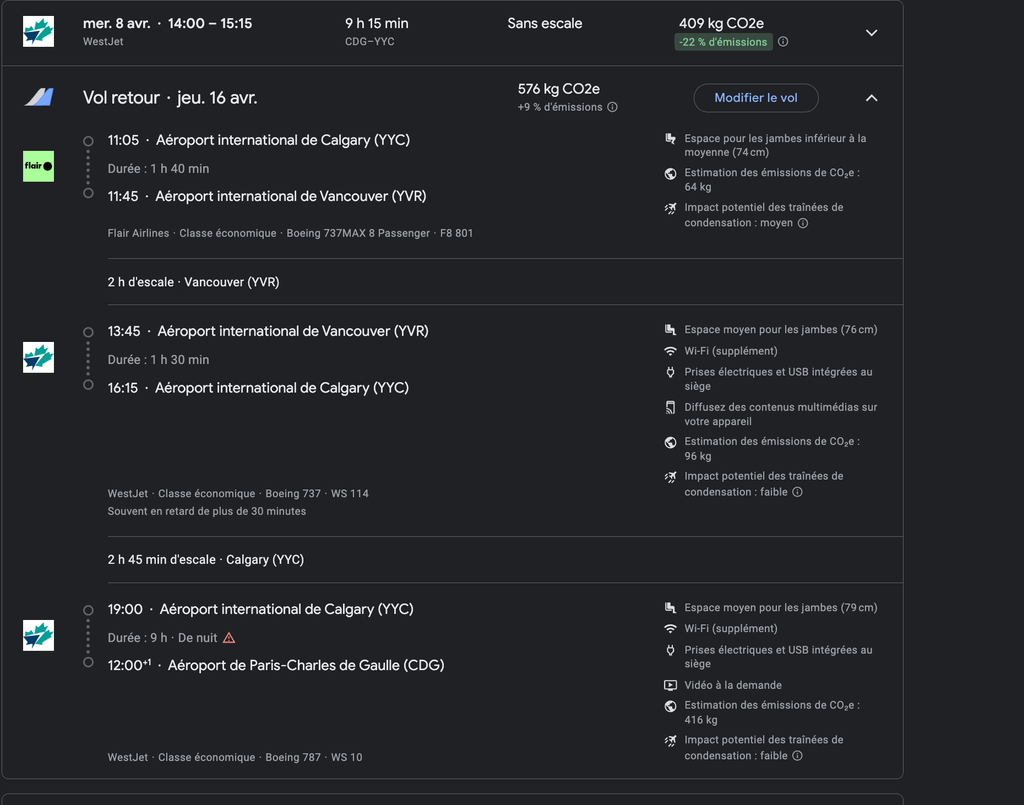Select the 2 h 45 min d'escale Calgary row
The width and height of the screenshot is (1024, 805).
pos(206,560)
